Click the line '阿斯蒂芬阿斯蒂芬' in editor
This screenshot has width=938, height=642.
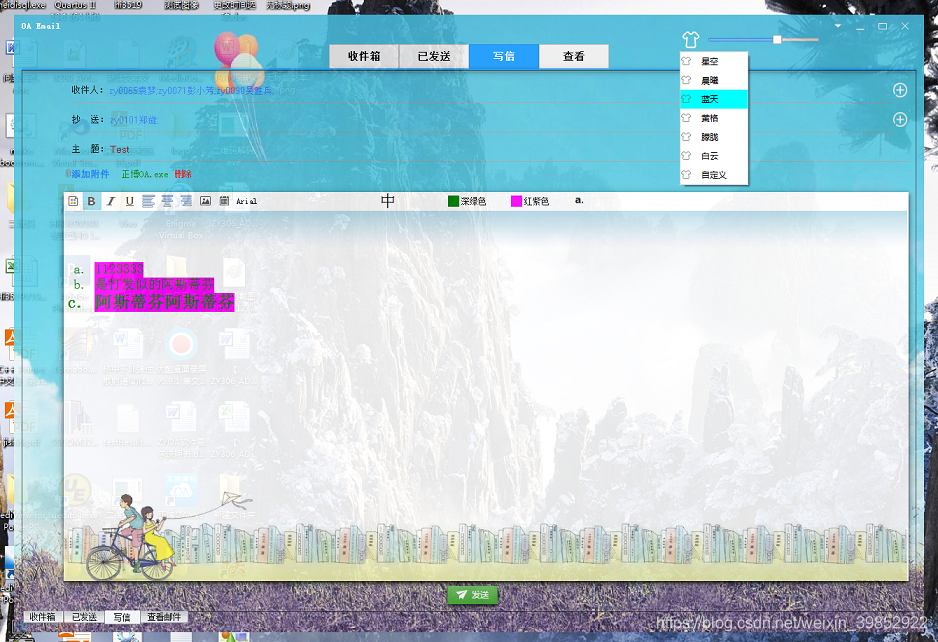coord(165,302)
